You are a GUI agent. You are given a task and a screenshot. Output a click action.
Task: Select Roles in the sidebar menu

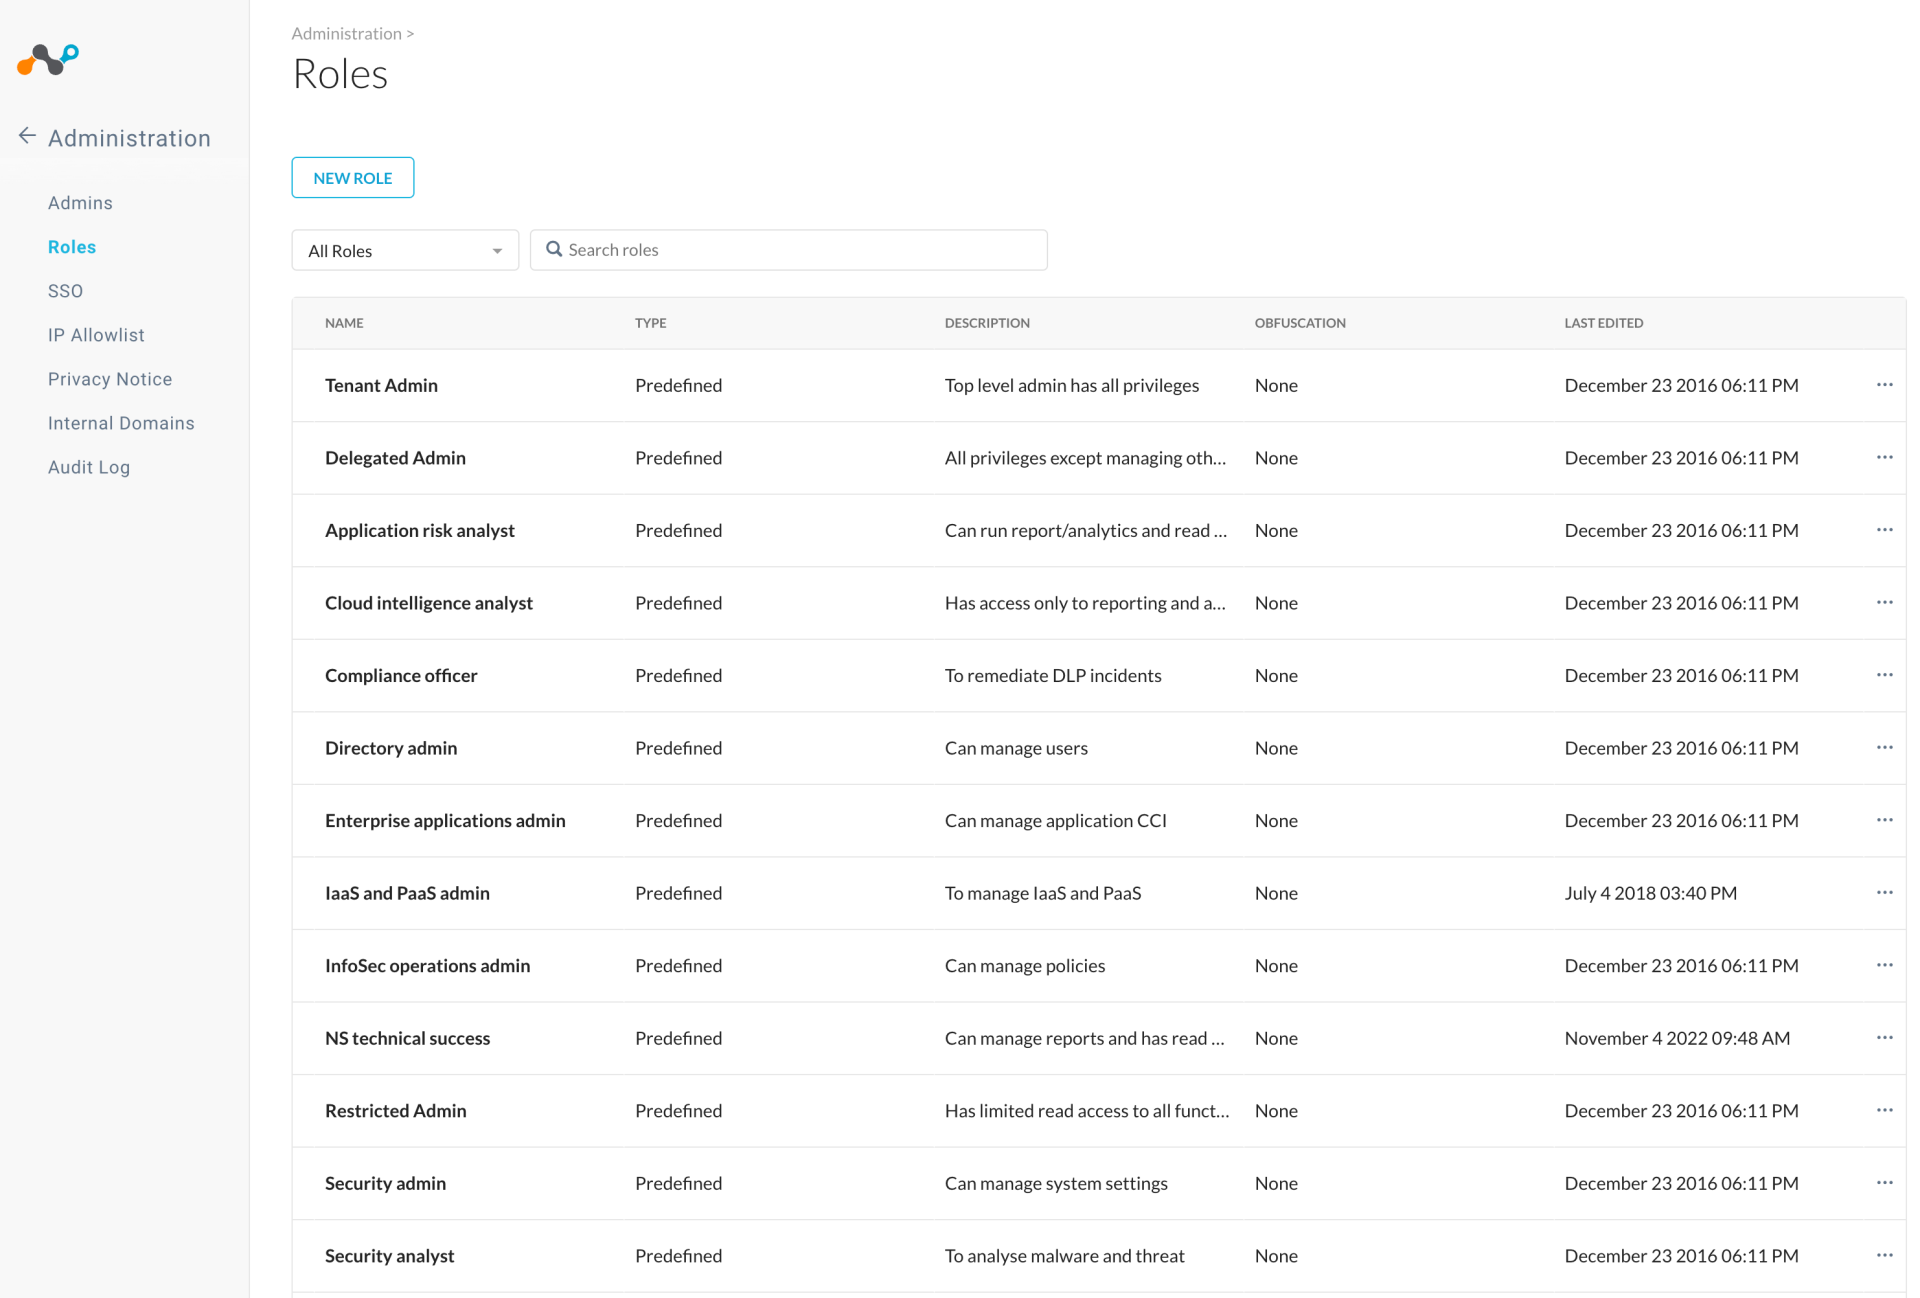(72, 246)
